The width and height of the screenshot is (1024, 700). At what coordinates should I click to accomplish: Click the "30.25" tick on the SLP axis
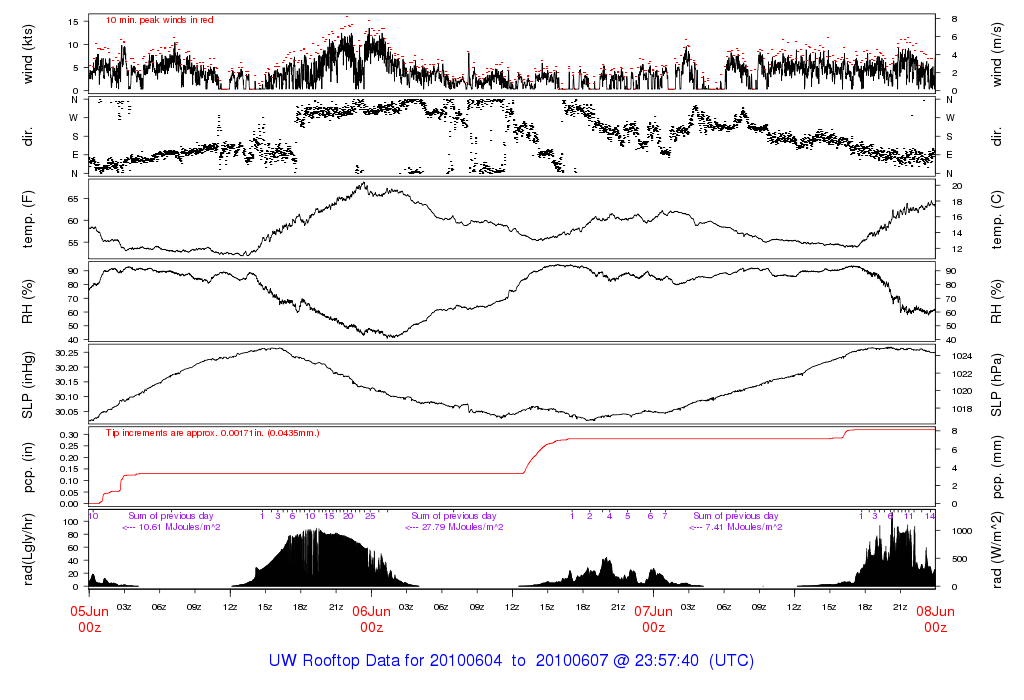pyautogui.click(x=67, y=353)
